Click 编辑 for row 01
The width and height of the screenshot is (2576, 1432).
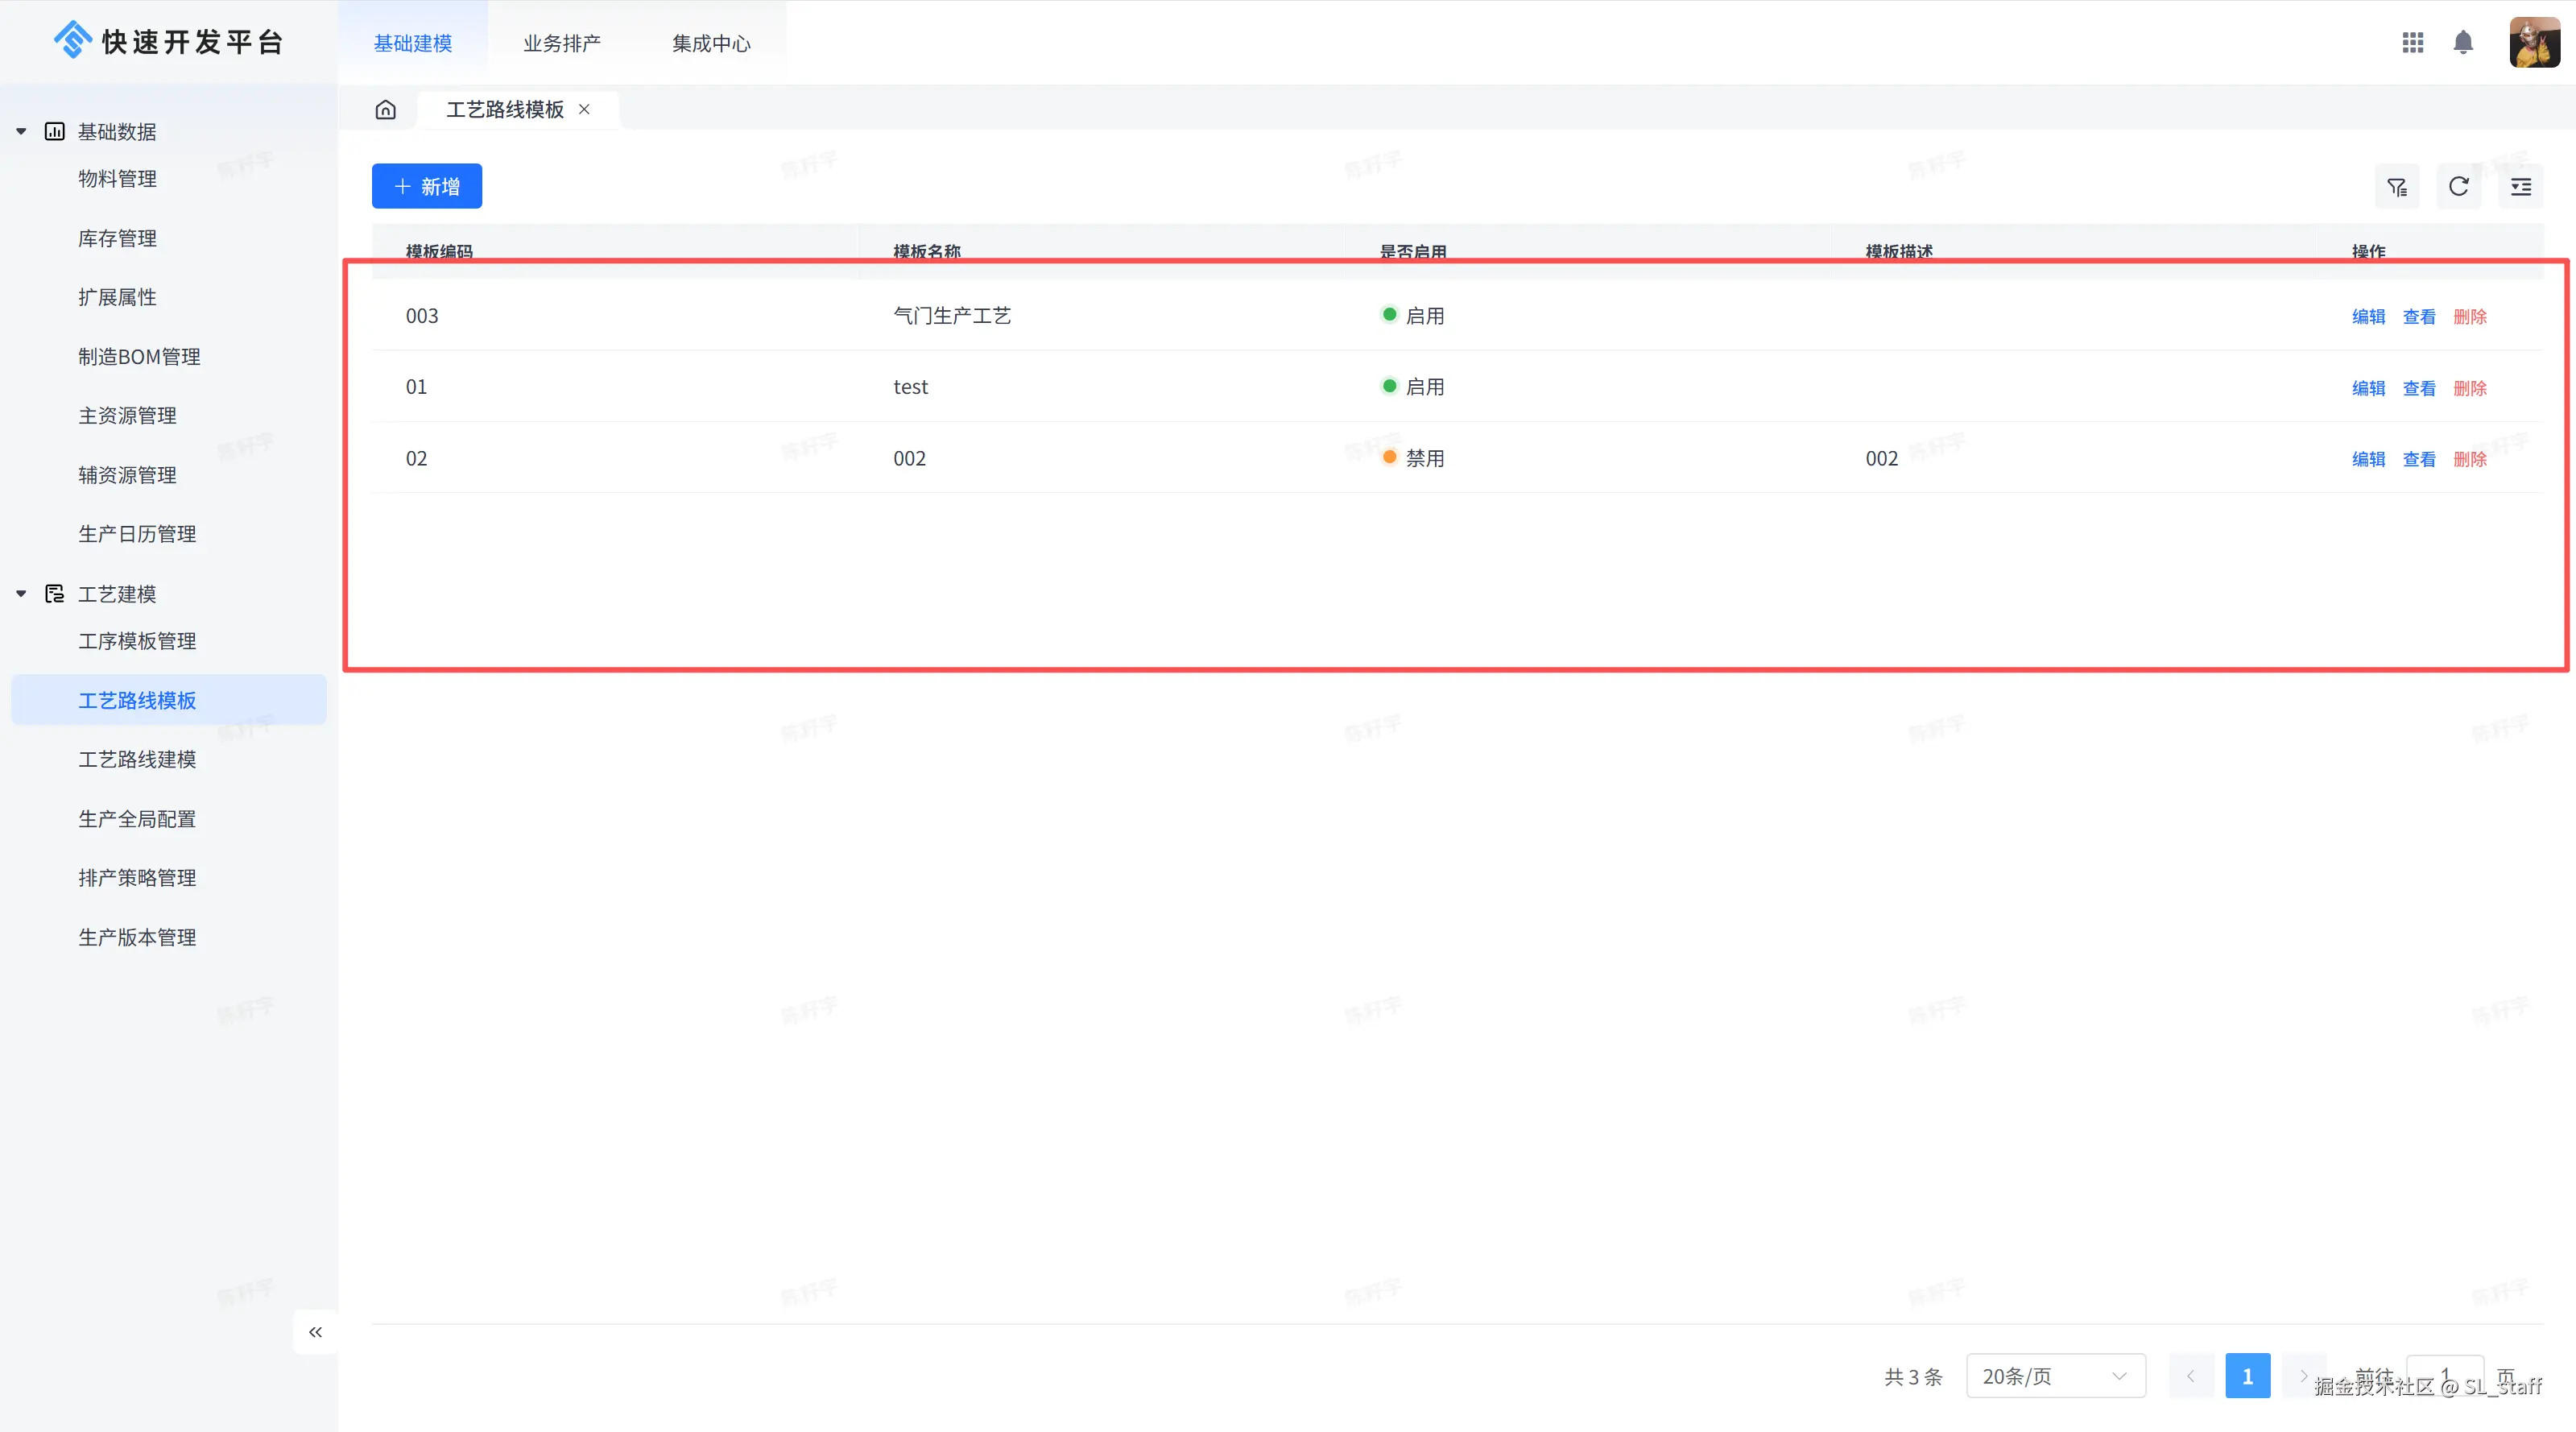coord(2368,388)
